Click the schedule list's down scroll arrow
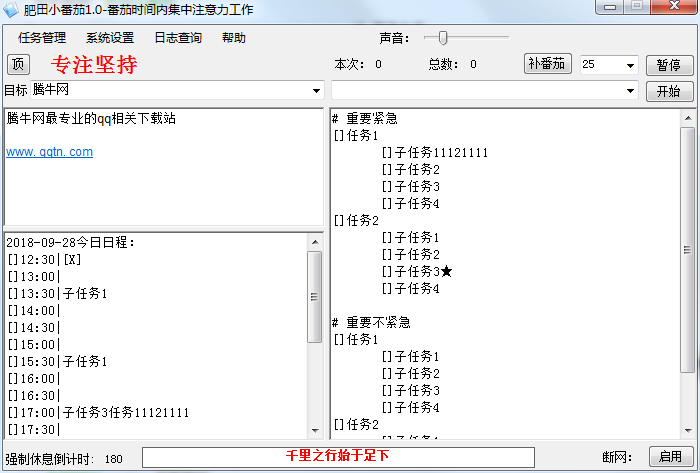 click(315, 431)
